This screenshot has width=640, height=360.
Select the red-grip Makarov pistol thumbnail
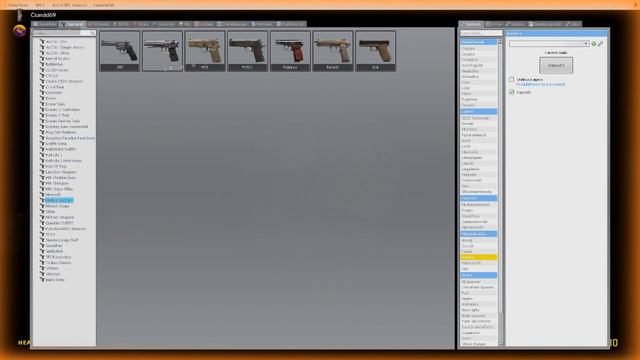290,51
